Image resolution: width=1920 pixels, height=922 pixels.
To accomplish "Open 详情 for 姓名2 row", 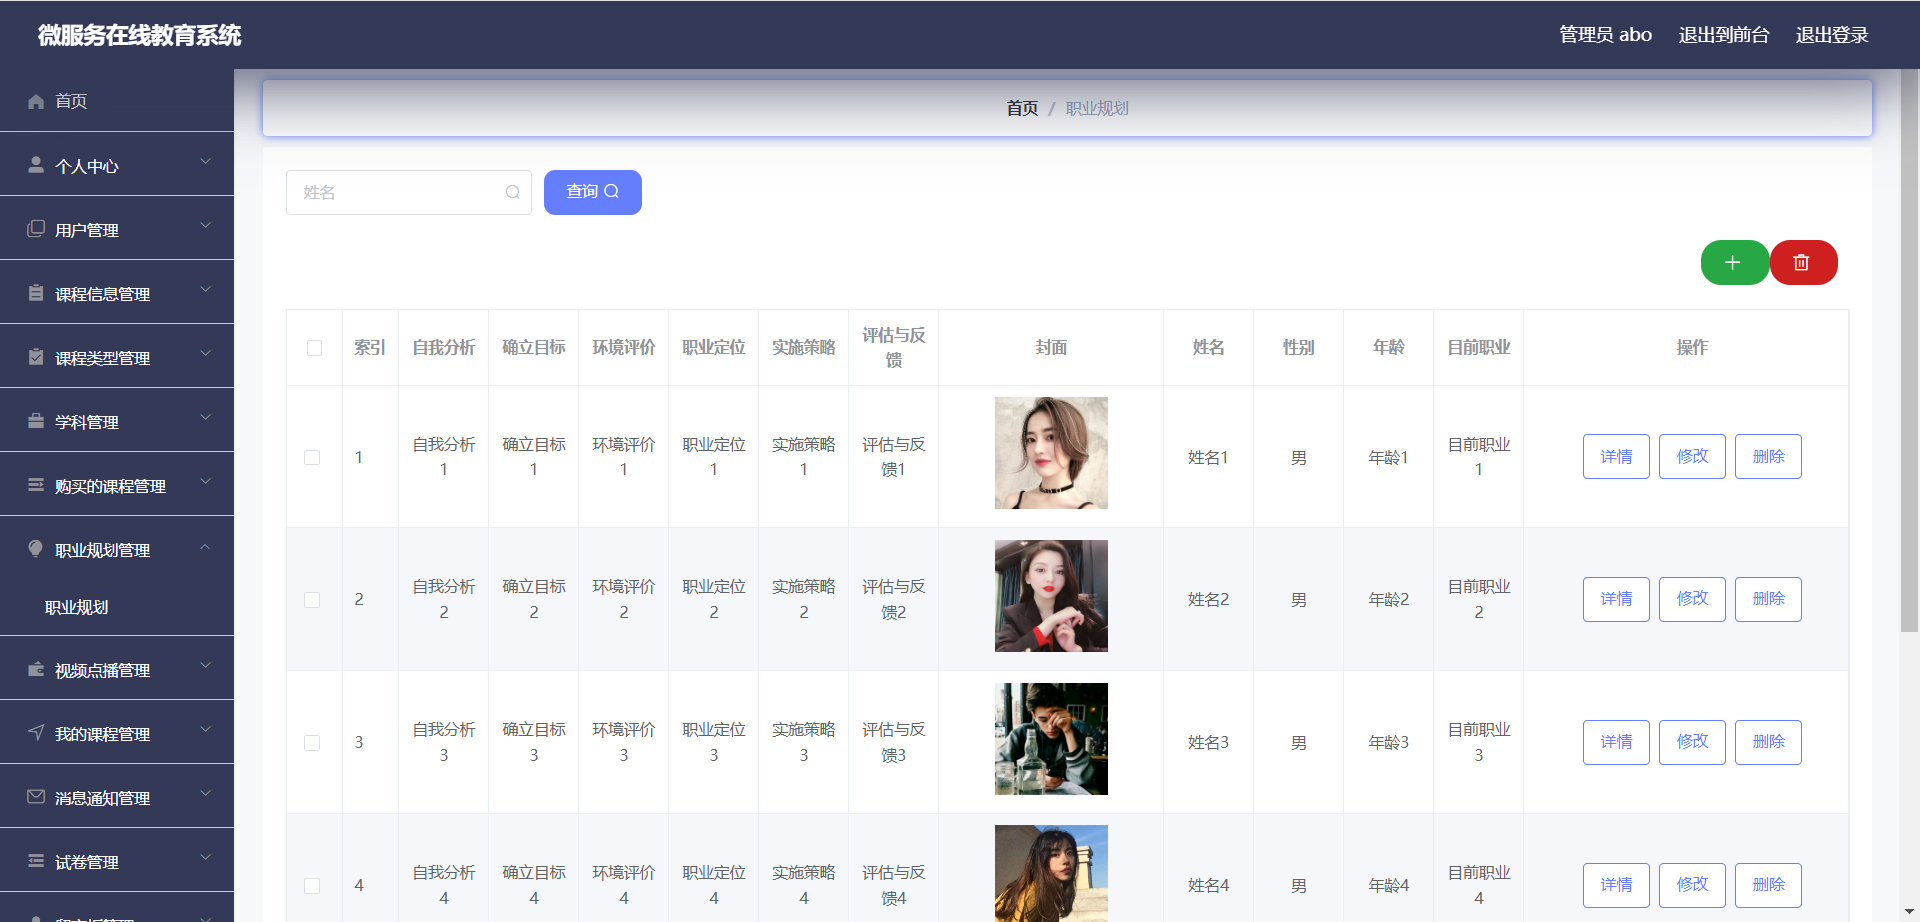I will (x=1615, y=598).
